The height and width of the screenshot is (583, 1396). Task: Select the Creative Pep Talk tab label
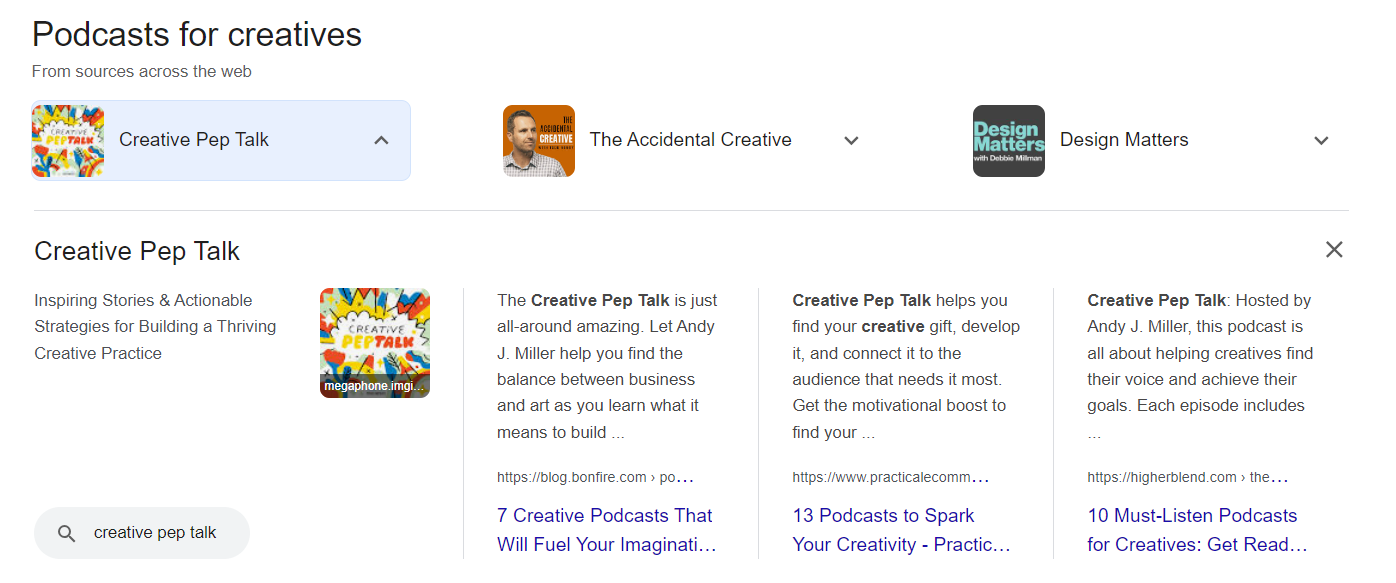(x=194, y=140)
